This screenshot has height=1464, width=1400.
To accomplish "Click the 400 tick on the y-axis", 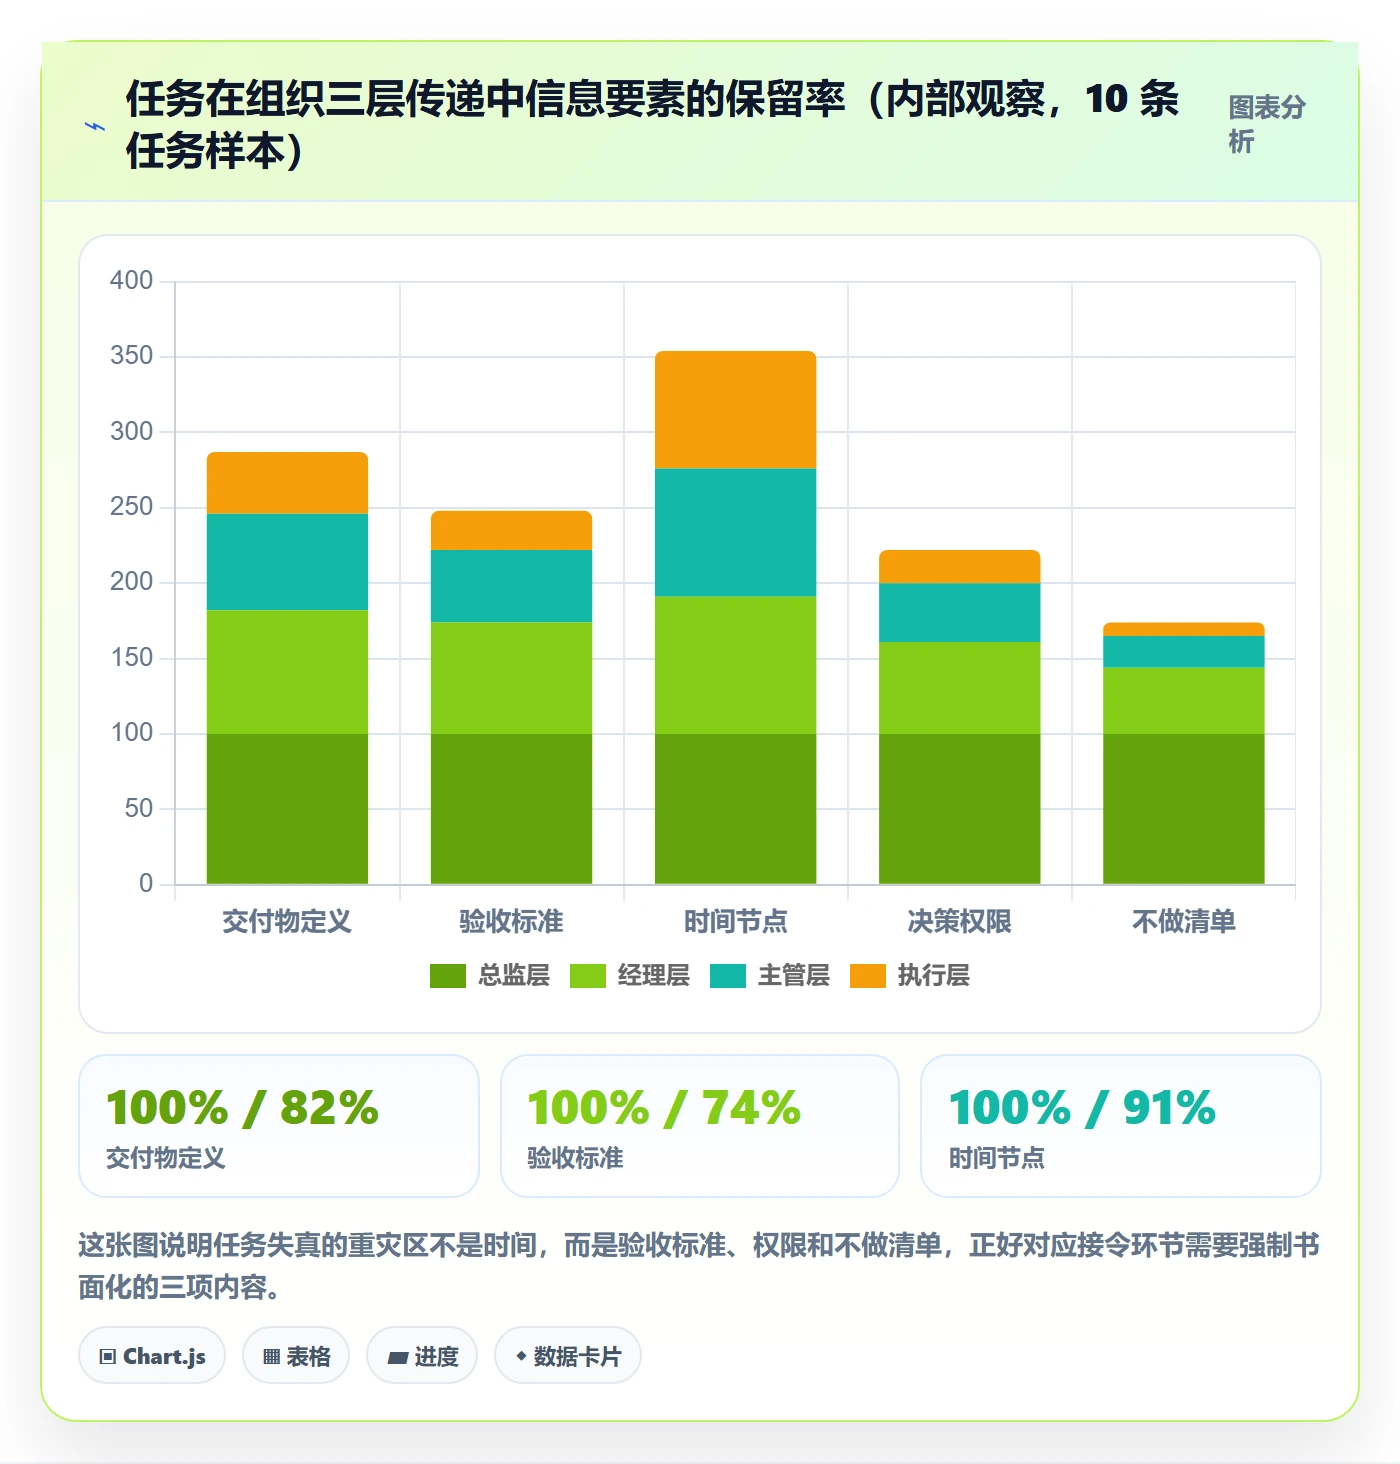I will [x=132, y=280].
